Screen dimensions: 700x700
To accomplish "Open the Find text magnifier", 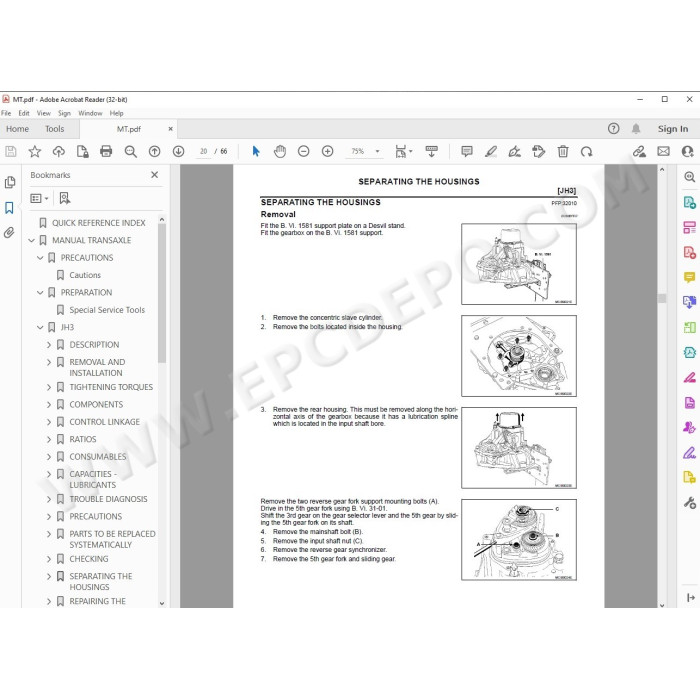I will 130,151.
